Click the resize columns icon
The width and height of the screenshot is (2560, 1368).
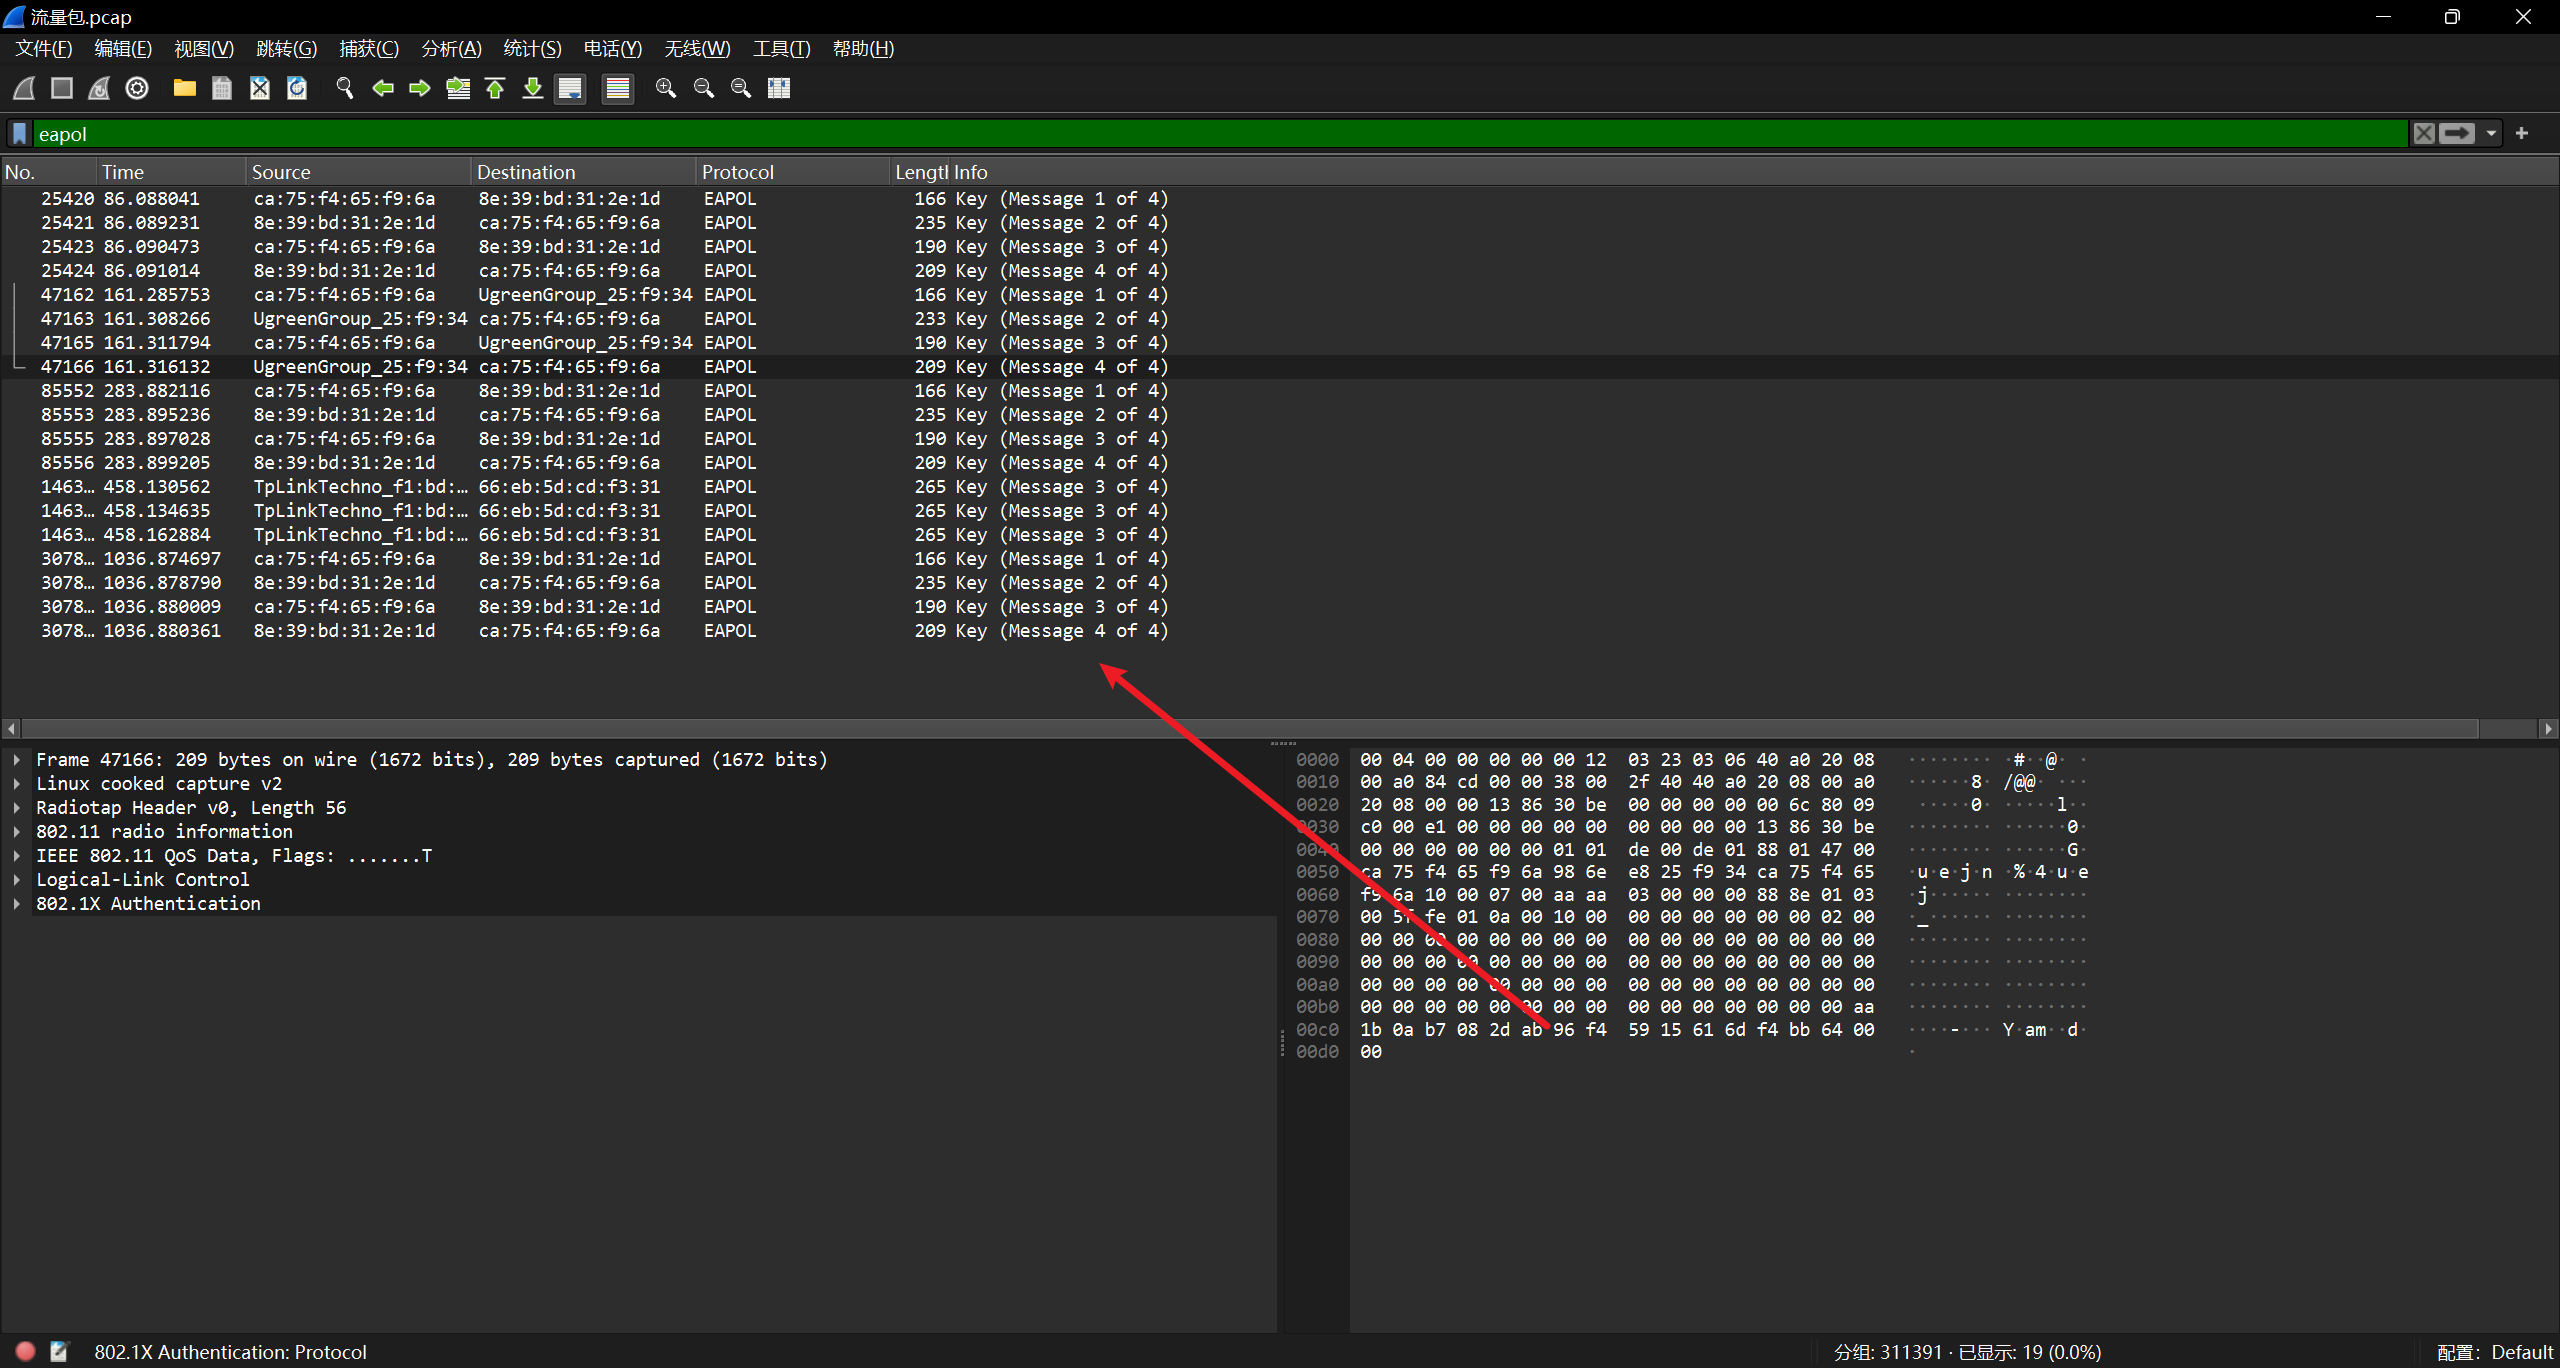(779, 88)
